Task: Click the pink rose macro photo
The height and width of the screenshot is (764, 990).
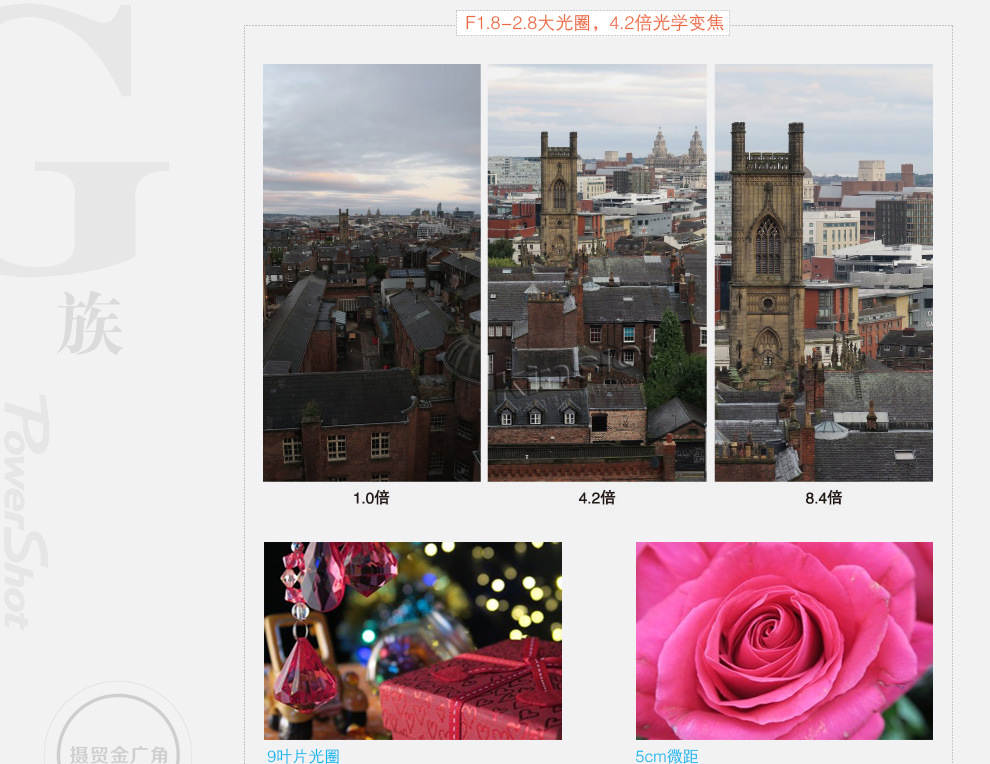Action: point(784,640)
